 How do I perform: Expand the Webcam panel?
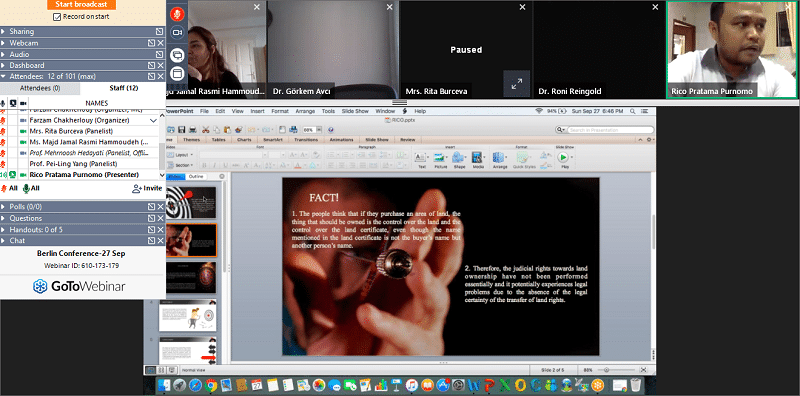point(83,43)
